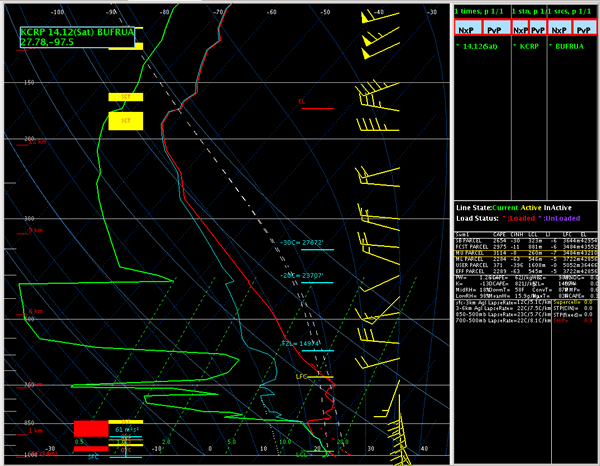Click the larger lower SCT cloud box
Image resolution: width=600 pixels, height=466 pixels.
click(126, 121)
